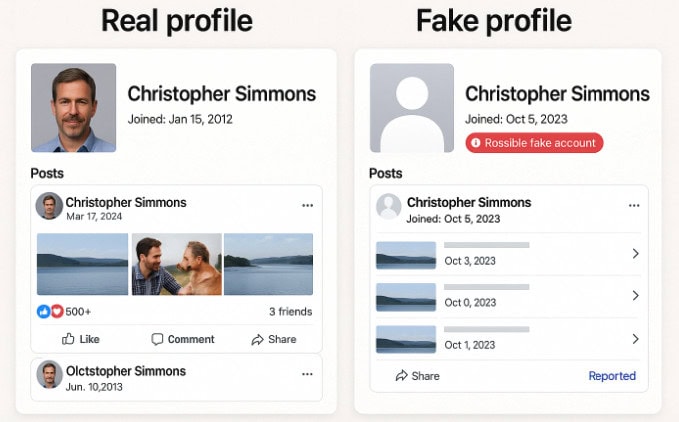Click the Comment speech bubble icon
The width and height of the screenshot is (679, 422).
pyautogui.click(x=157, y=339)
